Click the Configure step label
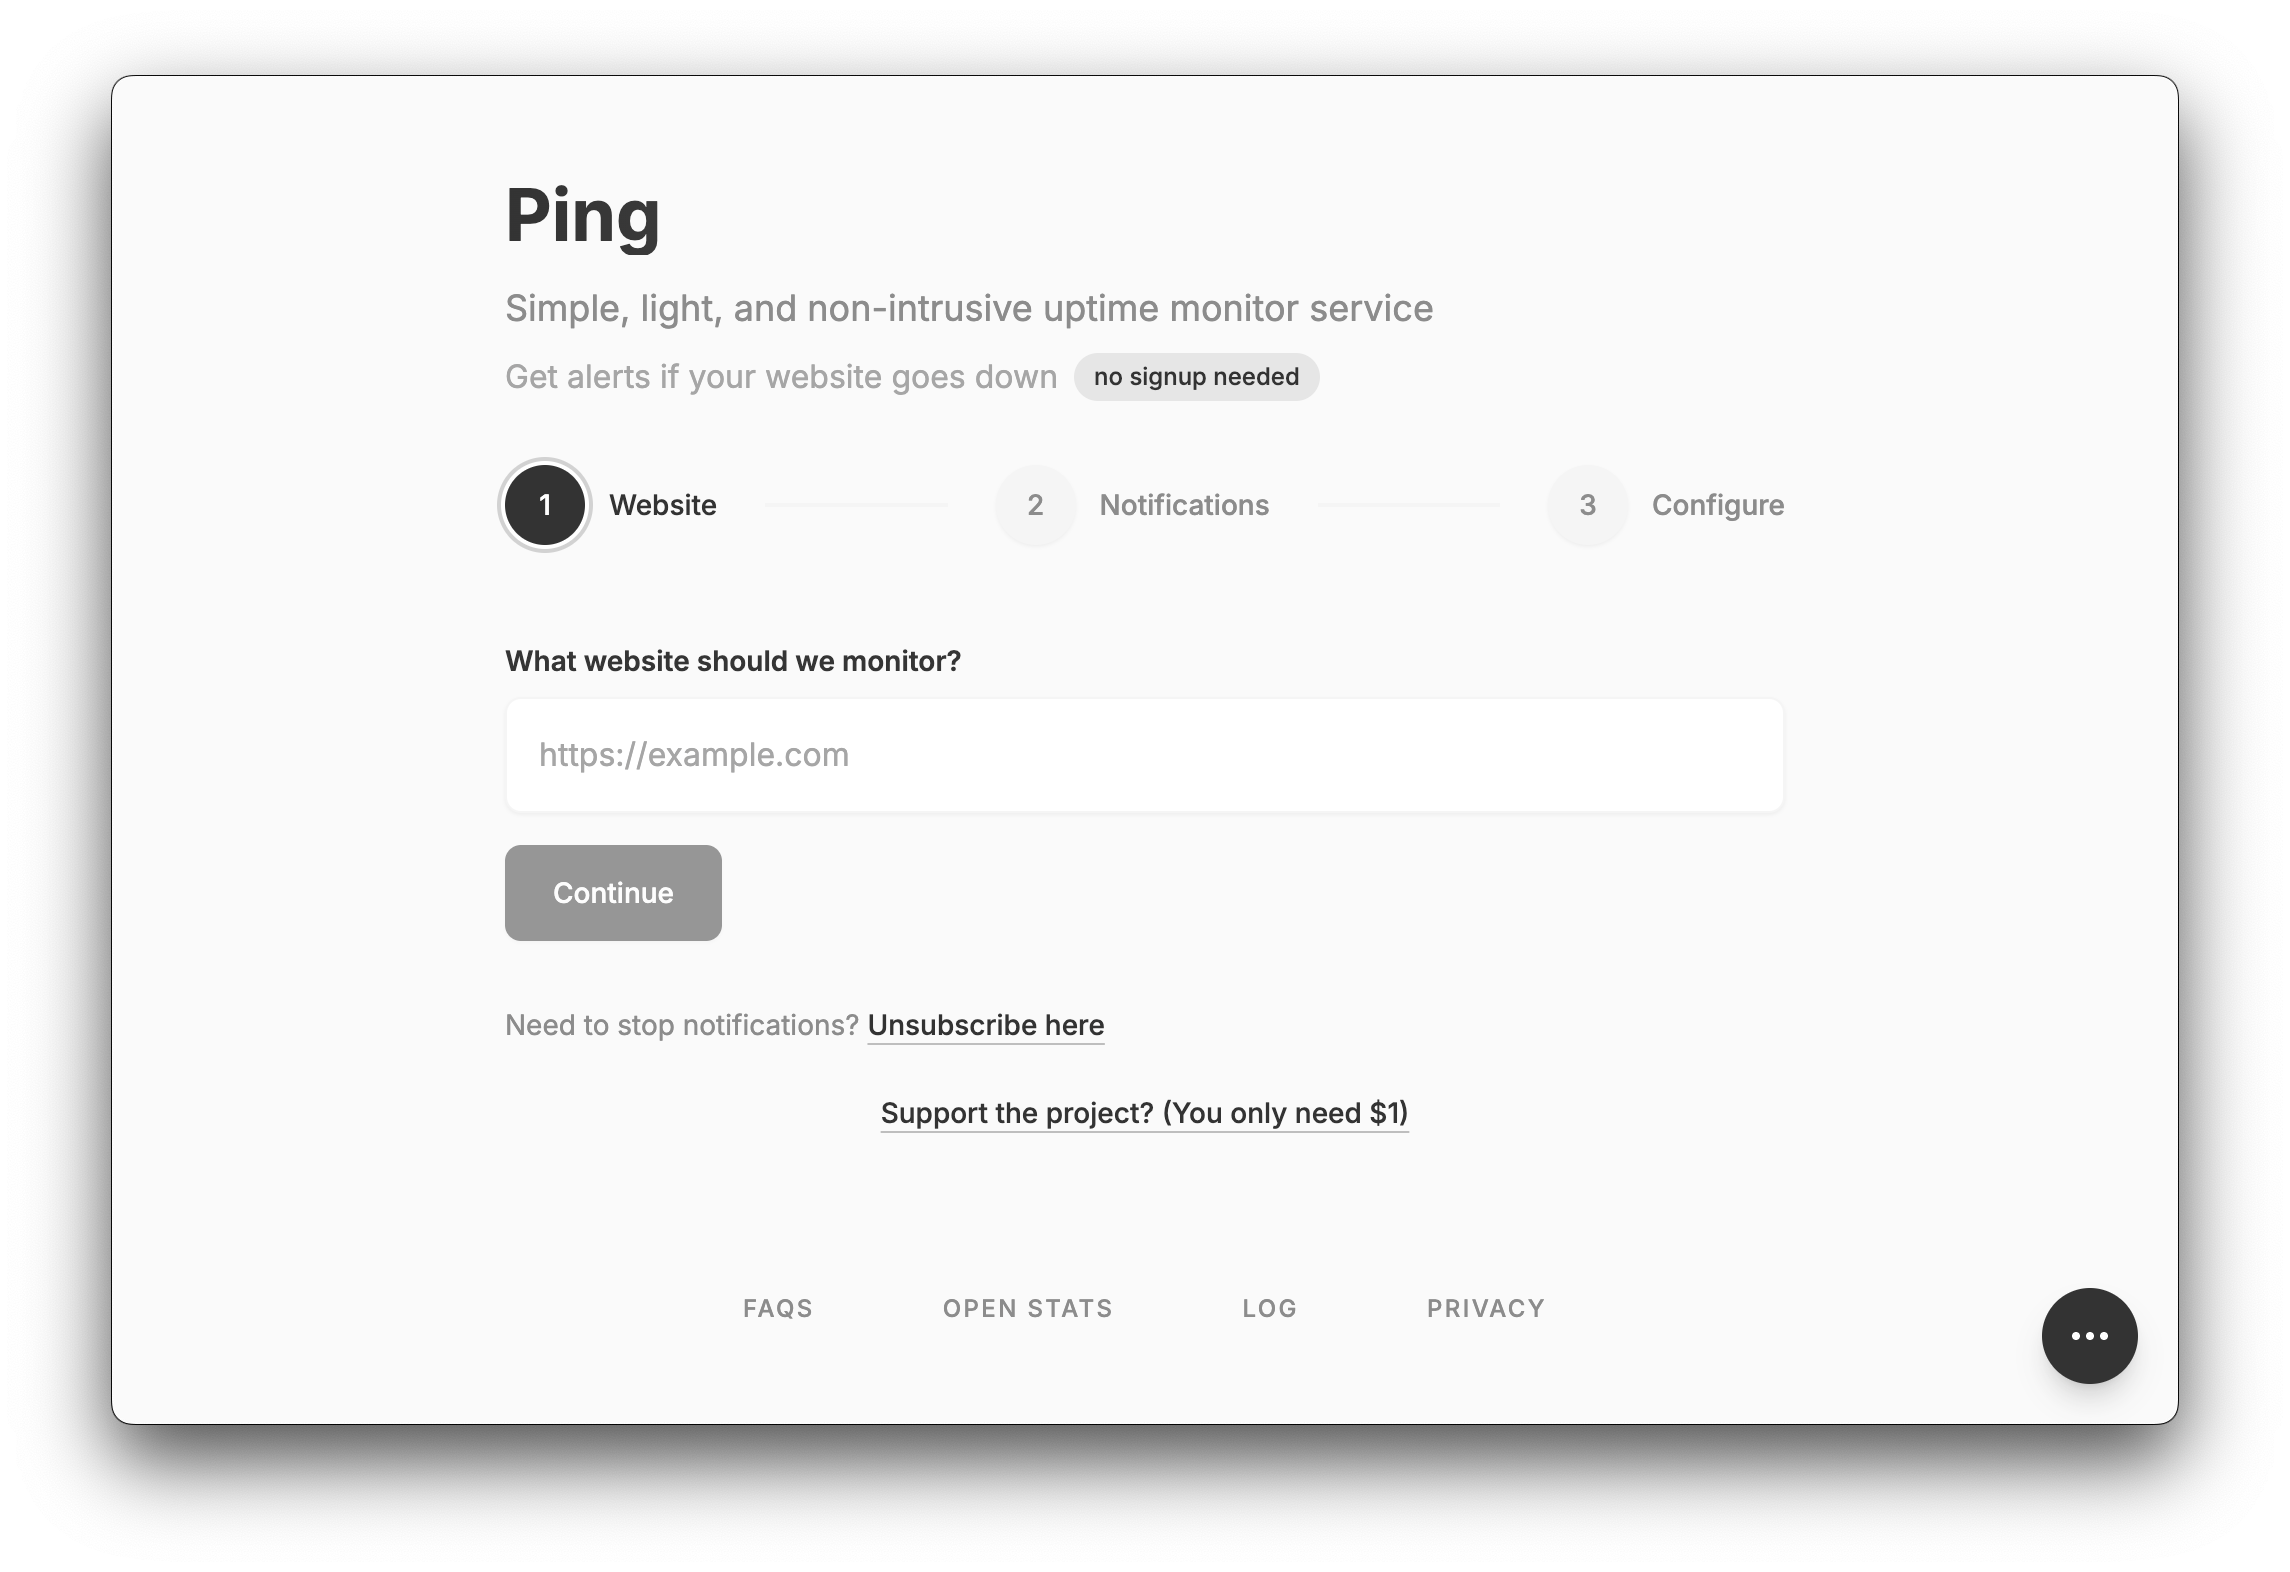This screenshot has height=1572, width=2290. (x=1717, y=505)
